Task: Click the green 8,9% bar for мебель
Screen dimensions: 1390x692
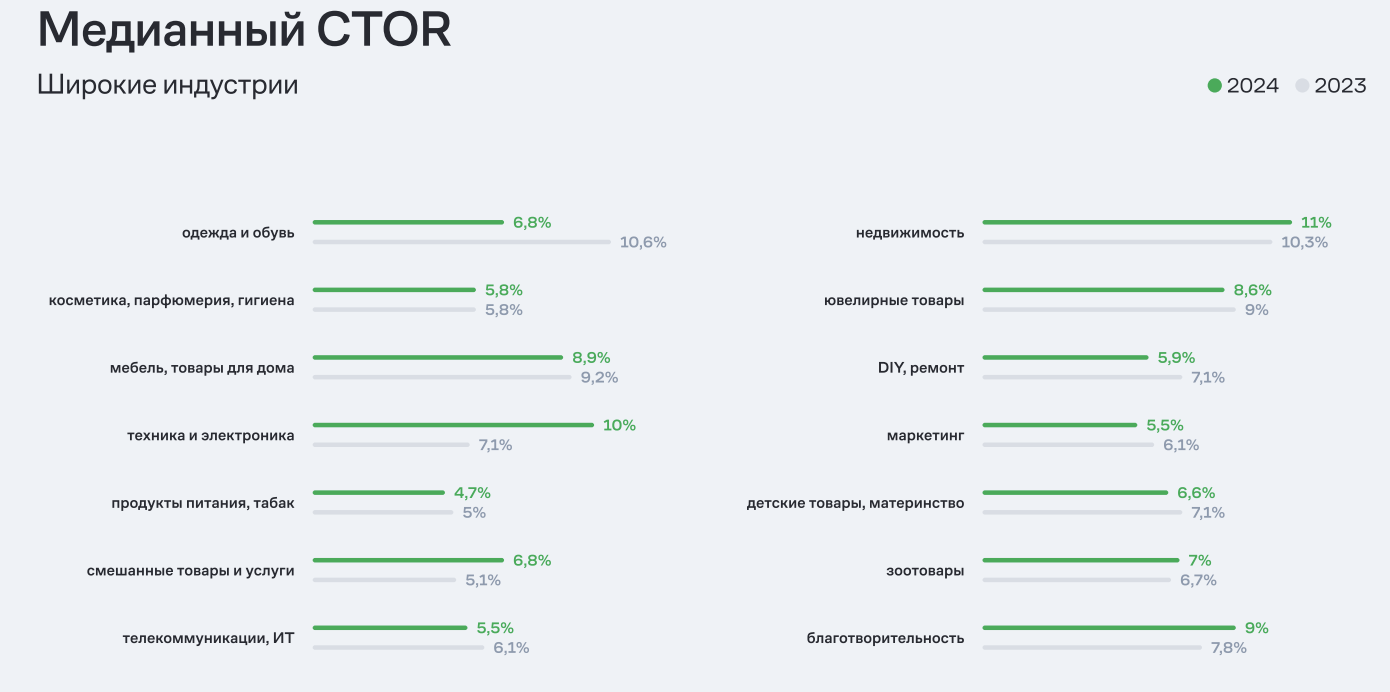Action: click(x=438, y=357)
